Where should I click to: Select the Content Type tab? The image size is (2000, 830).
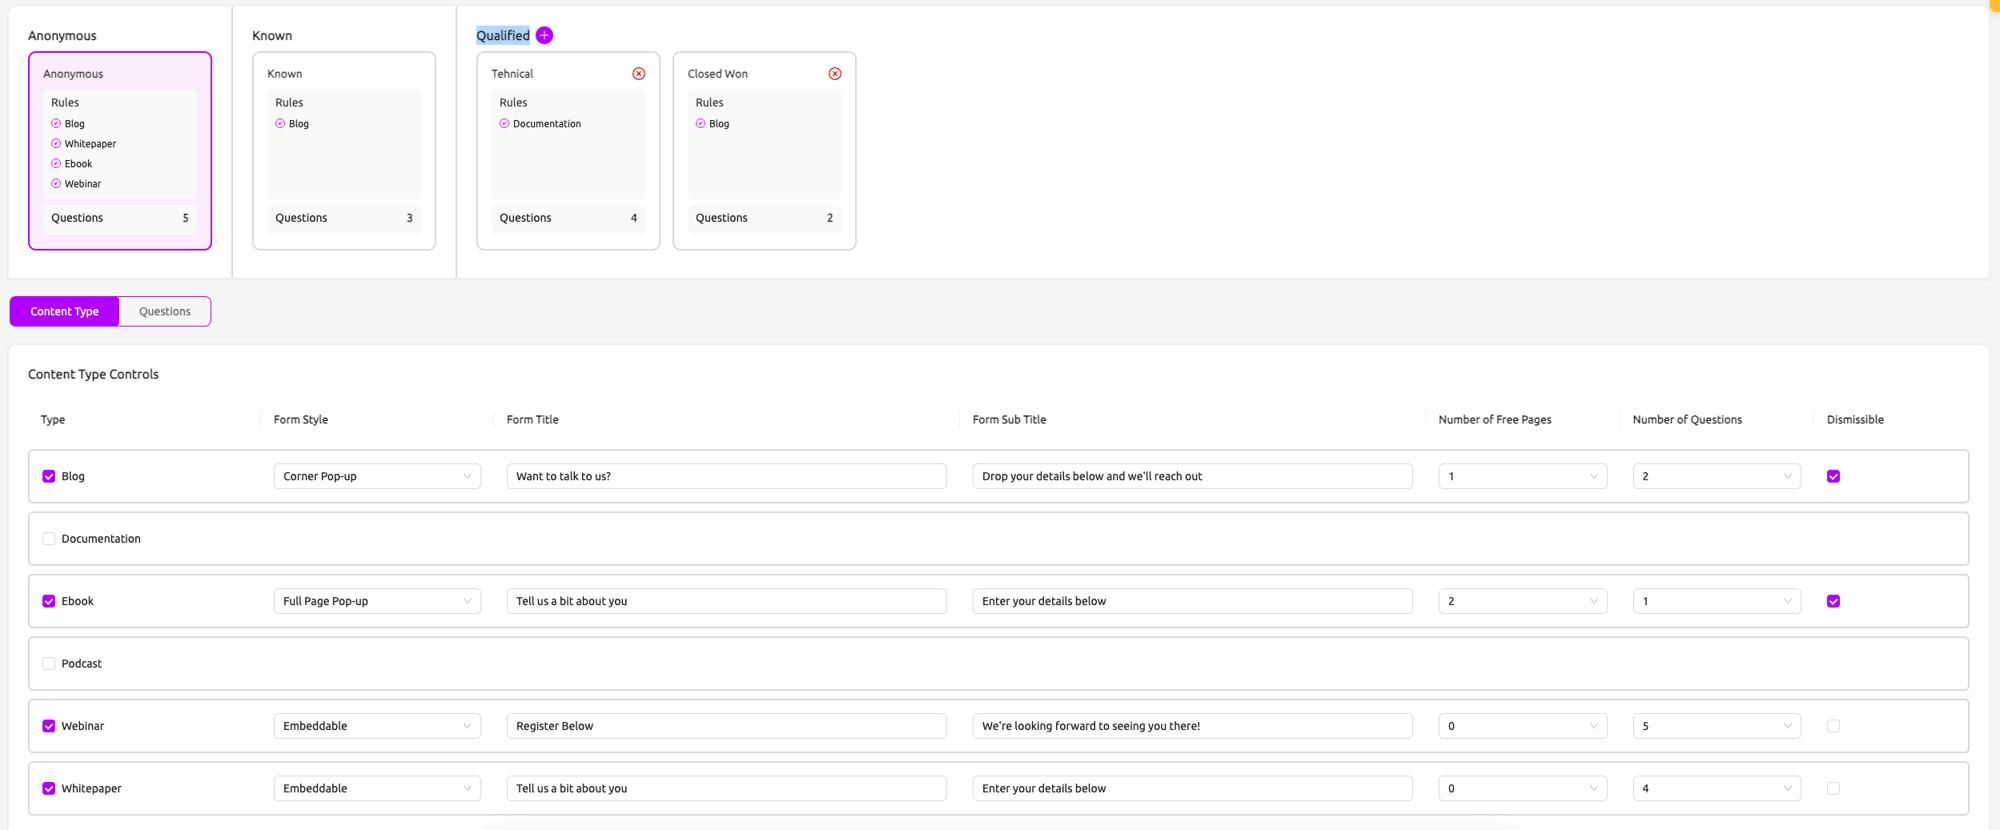[x=64, y=311]
